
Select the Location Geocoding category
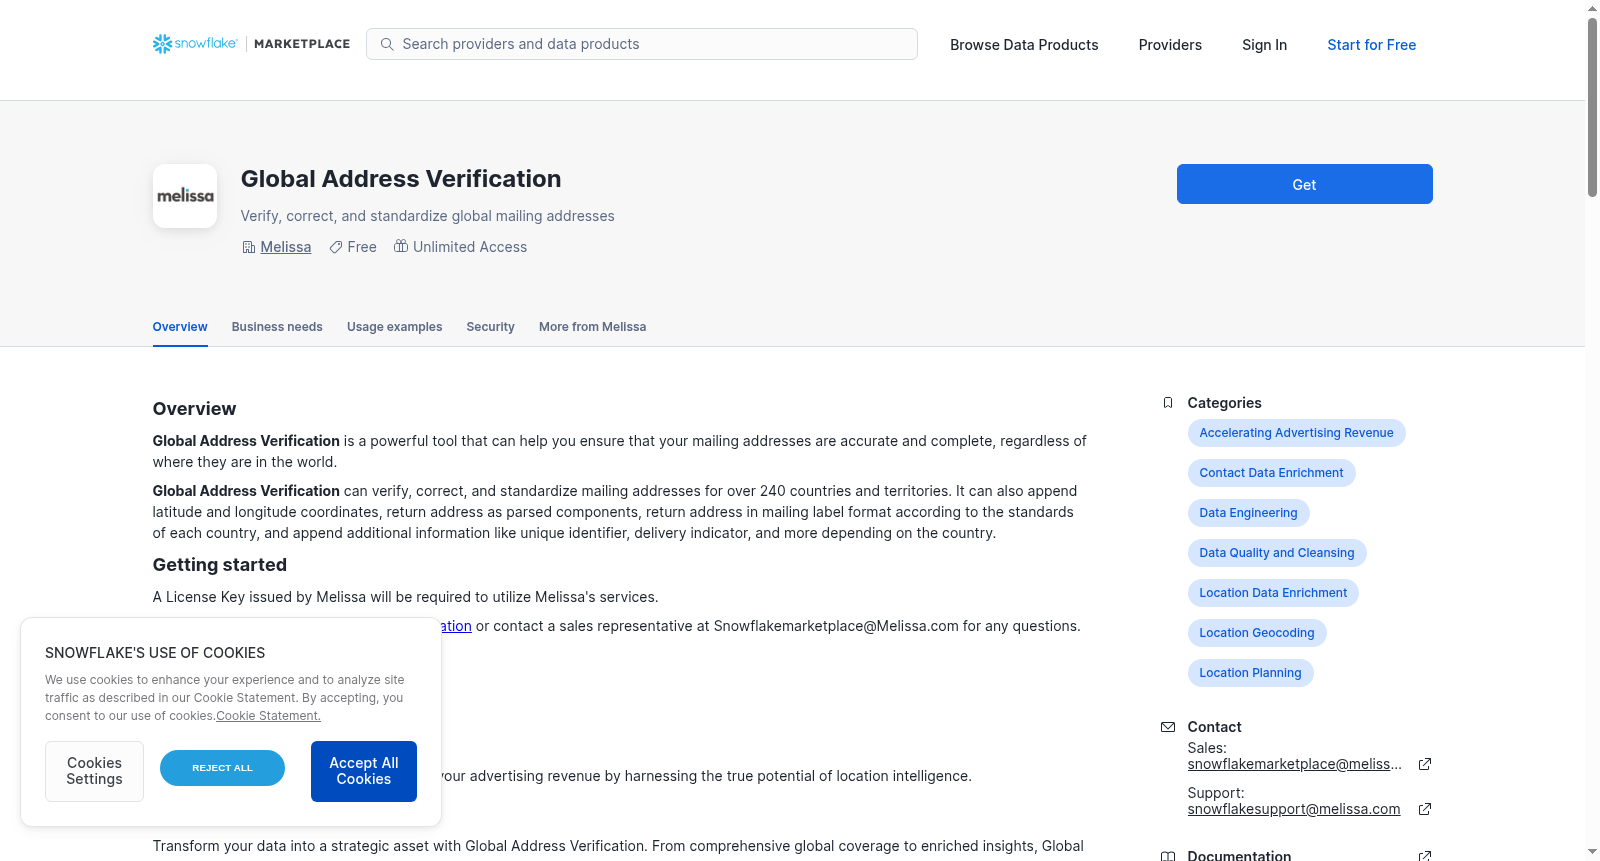[1257, 633]
